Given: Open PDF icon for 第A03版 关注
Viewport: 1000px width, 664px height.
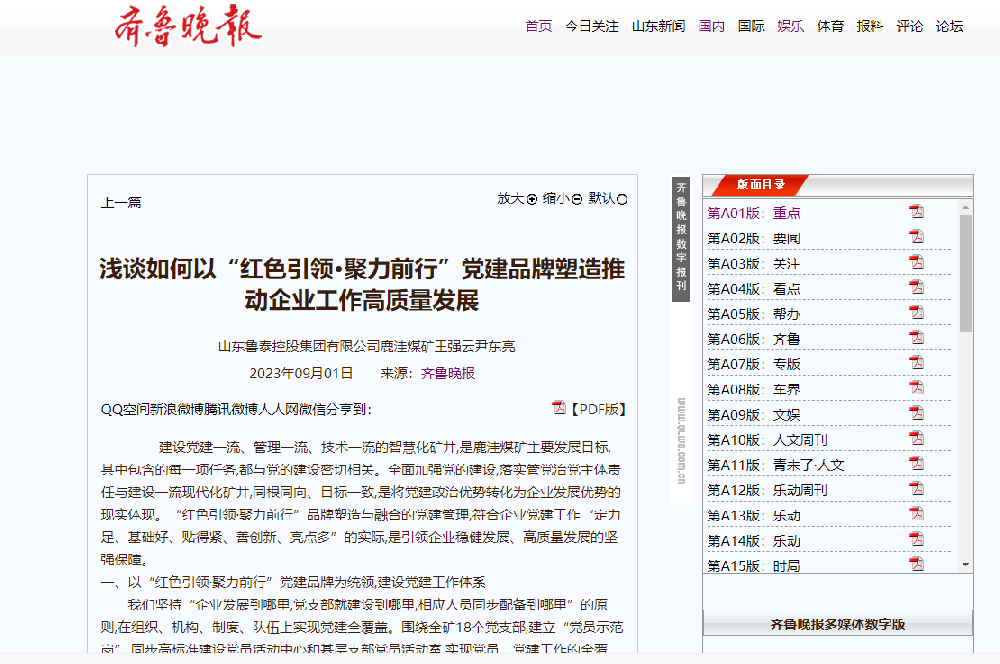Looking at the screenshot, I should (x=916, y=262).
